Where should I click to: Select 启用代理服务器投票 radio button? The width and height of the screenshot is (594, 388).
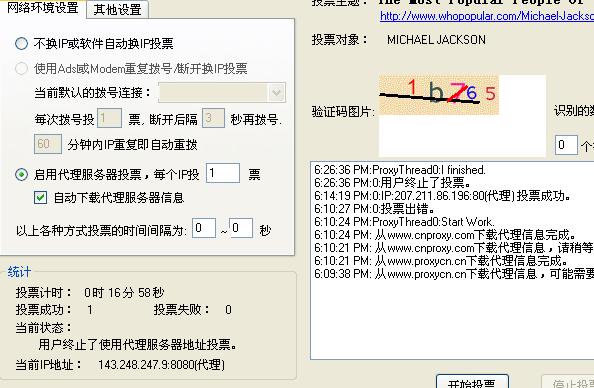point(22,175)
